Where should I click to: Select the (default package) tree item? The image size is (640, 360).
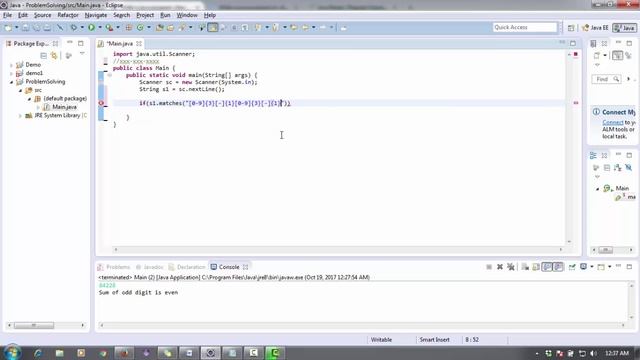pyautogui.click(x=65, y=99)
